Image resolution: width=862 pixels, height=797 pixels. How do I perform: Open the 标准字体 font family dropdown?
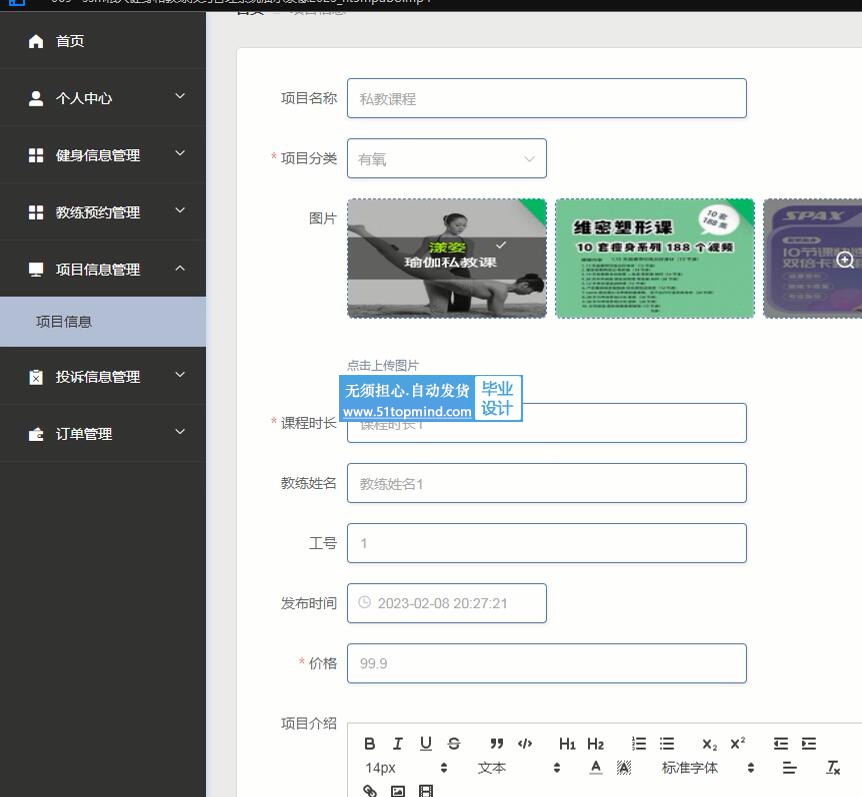click(707, 768)
